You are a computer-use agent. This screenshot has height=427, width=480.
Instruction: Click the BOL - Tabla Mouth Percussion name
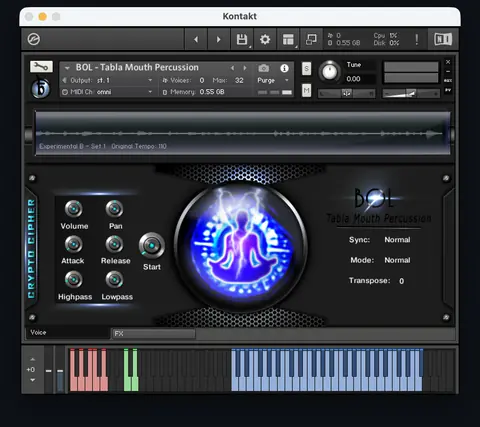pos(137,67)
